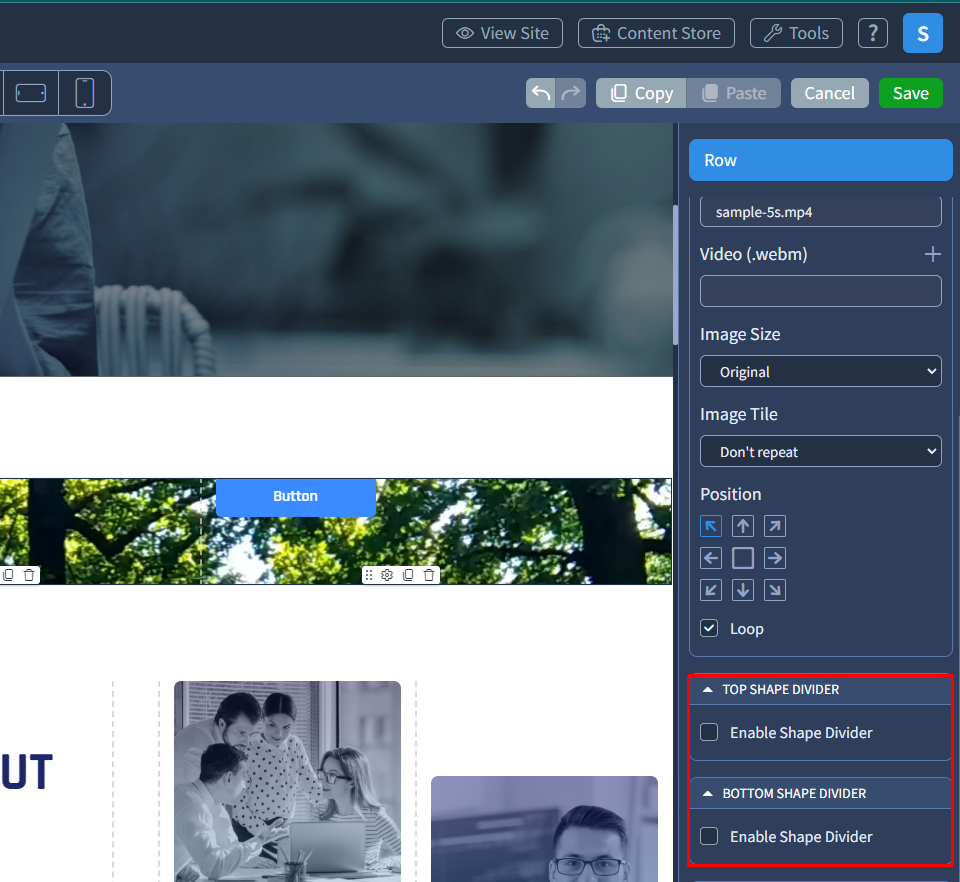Screen dimensions: 960x882
Task: Enable Shape Divider under Bottom Shape Divider
Action: pyautogui.click(x=709, y=836)
